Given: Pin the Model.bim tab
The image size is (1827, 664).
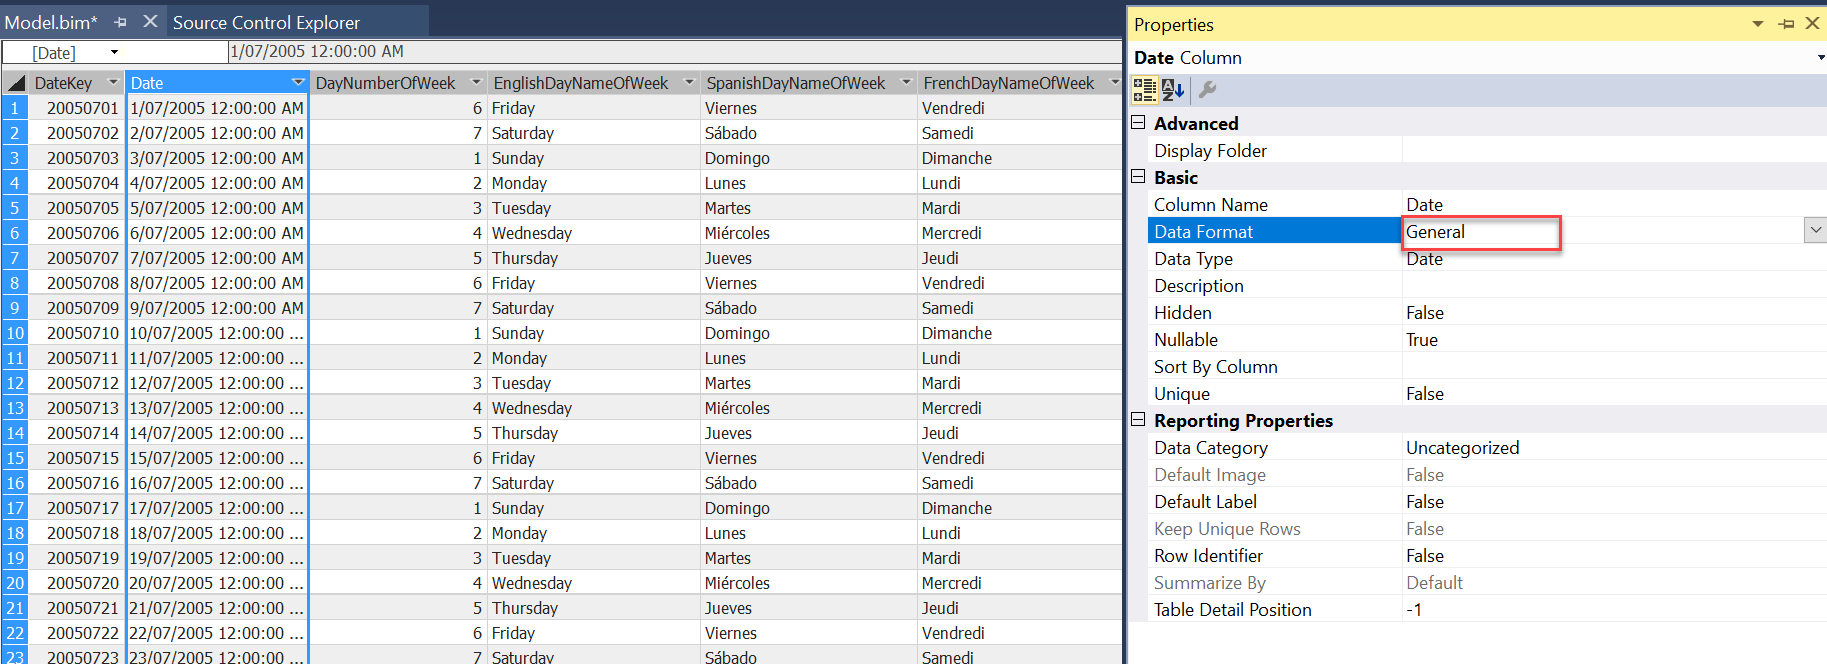Looking at the screenshot, I should (121, 22).
